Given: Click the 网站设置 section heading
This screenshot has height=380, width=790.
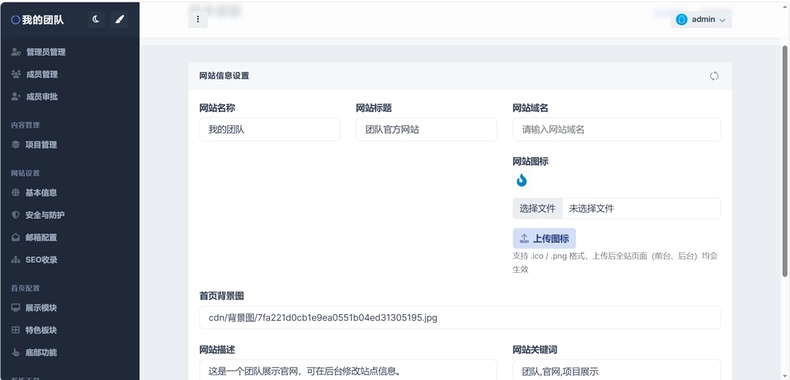Looking at the screenshot, I should pyautogui.click(x=25, y=173).
